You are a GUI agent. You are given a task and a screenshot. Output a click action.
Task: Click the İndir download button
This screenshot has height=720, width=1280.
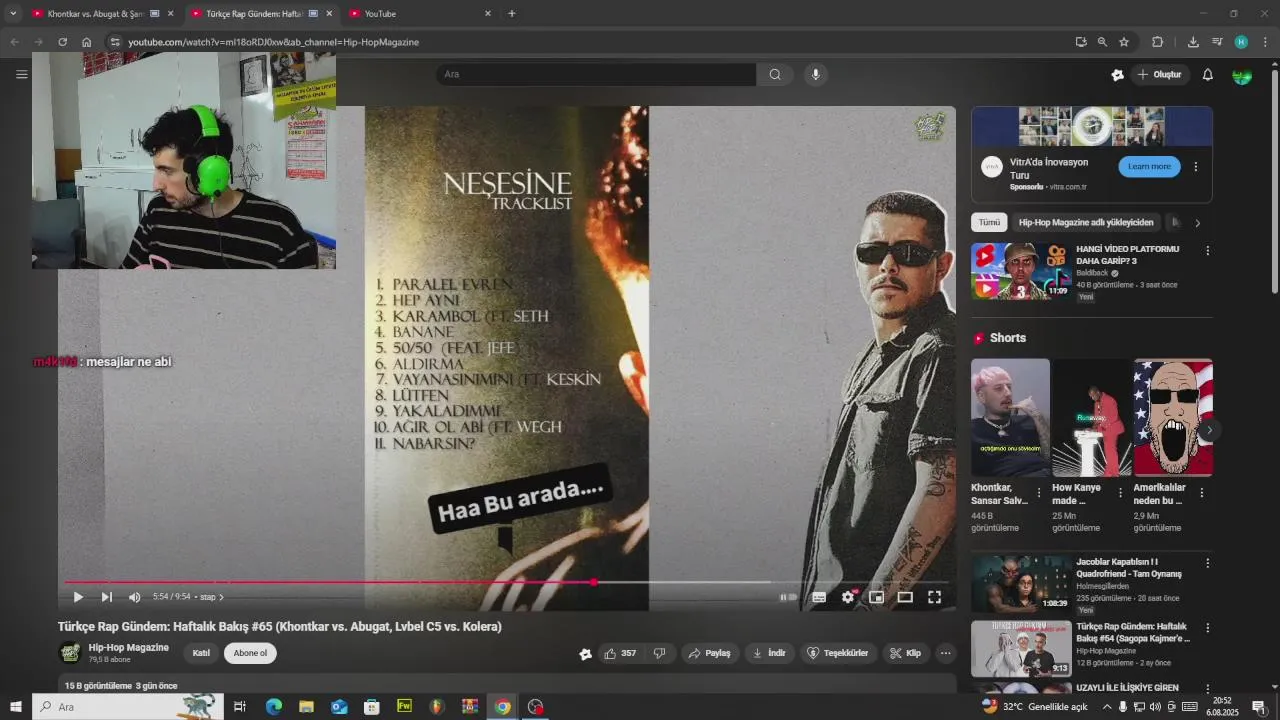click(769, 653)
